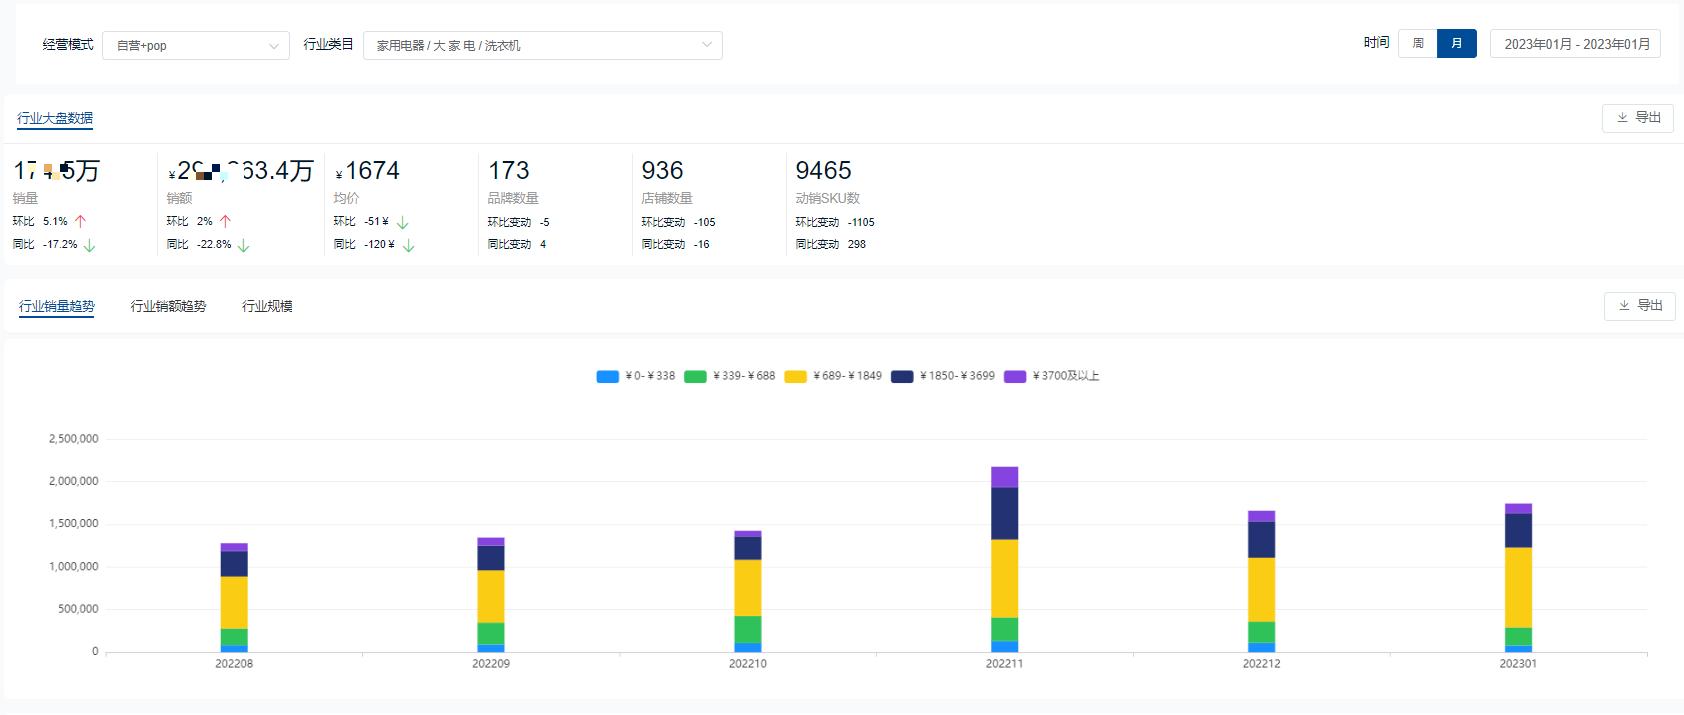1684x715 pixels.
Task: Toggle the ¥0-¥338 legend series
Action: (x=636, y=377)
